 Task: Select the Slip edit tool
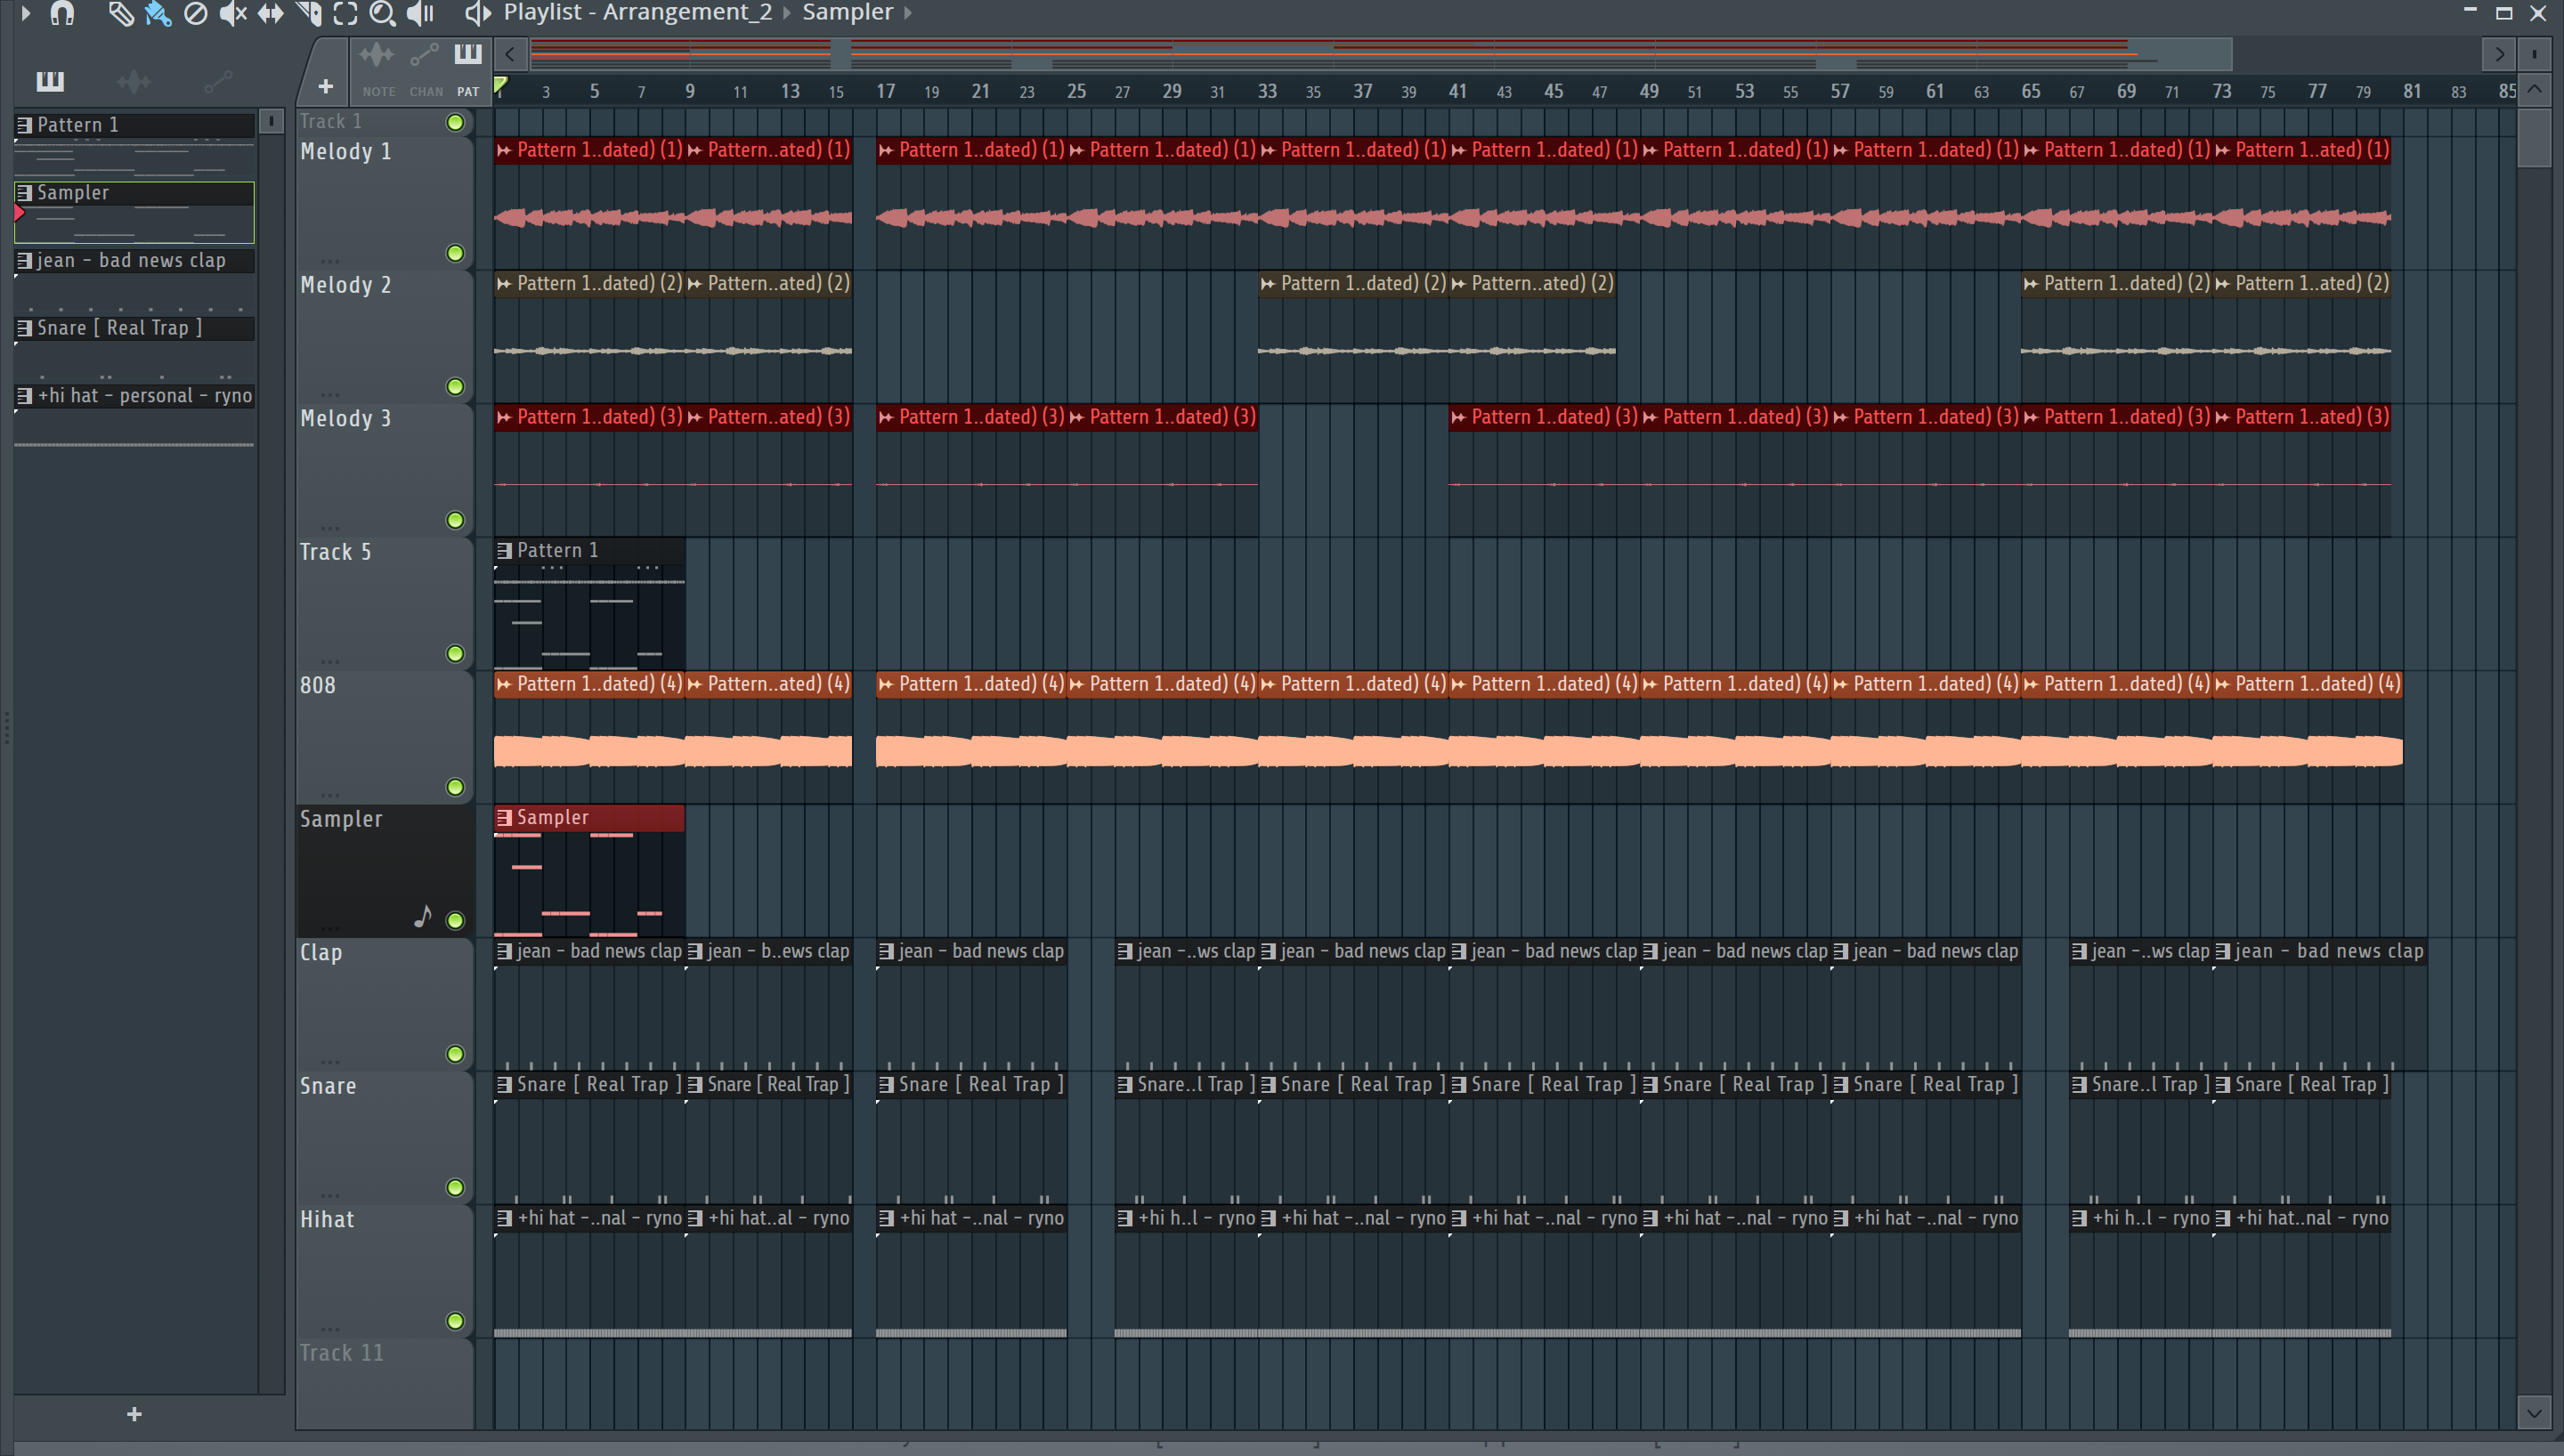tap(270, 13)
